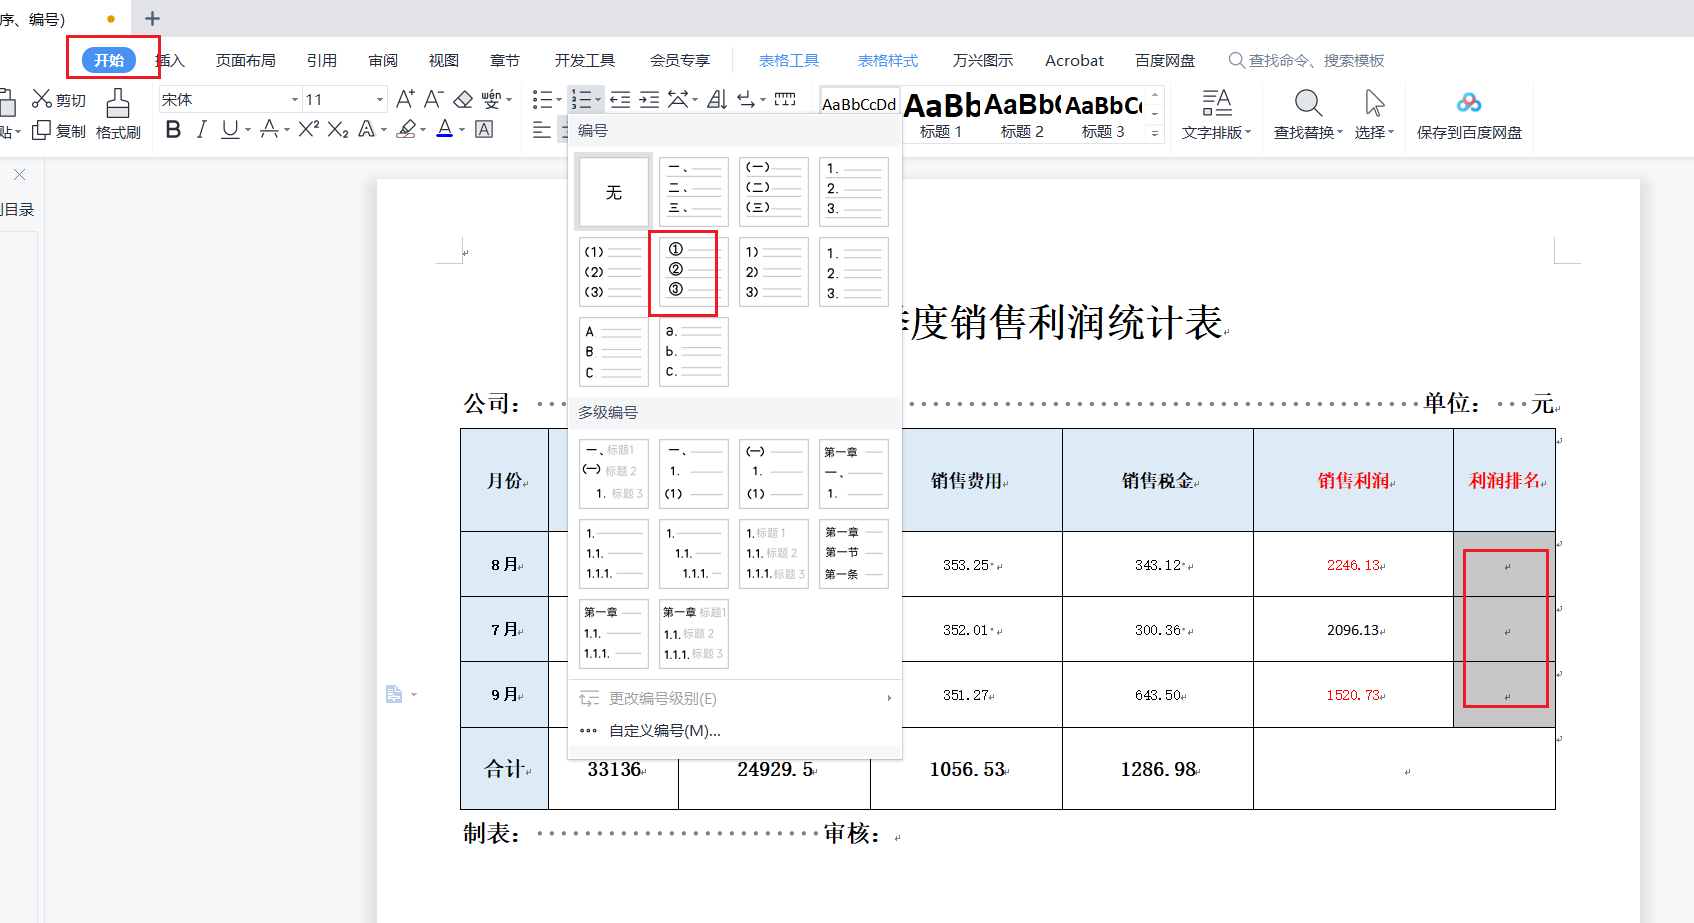
Task: Open Find and Replace (查找替换)
Action: [x=1307, y=115]
